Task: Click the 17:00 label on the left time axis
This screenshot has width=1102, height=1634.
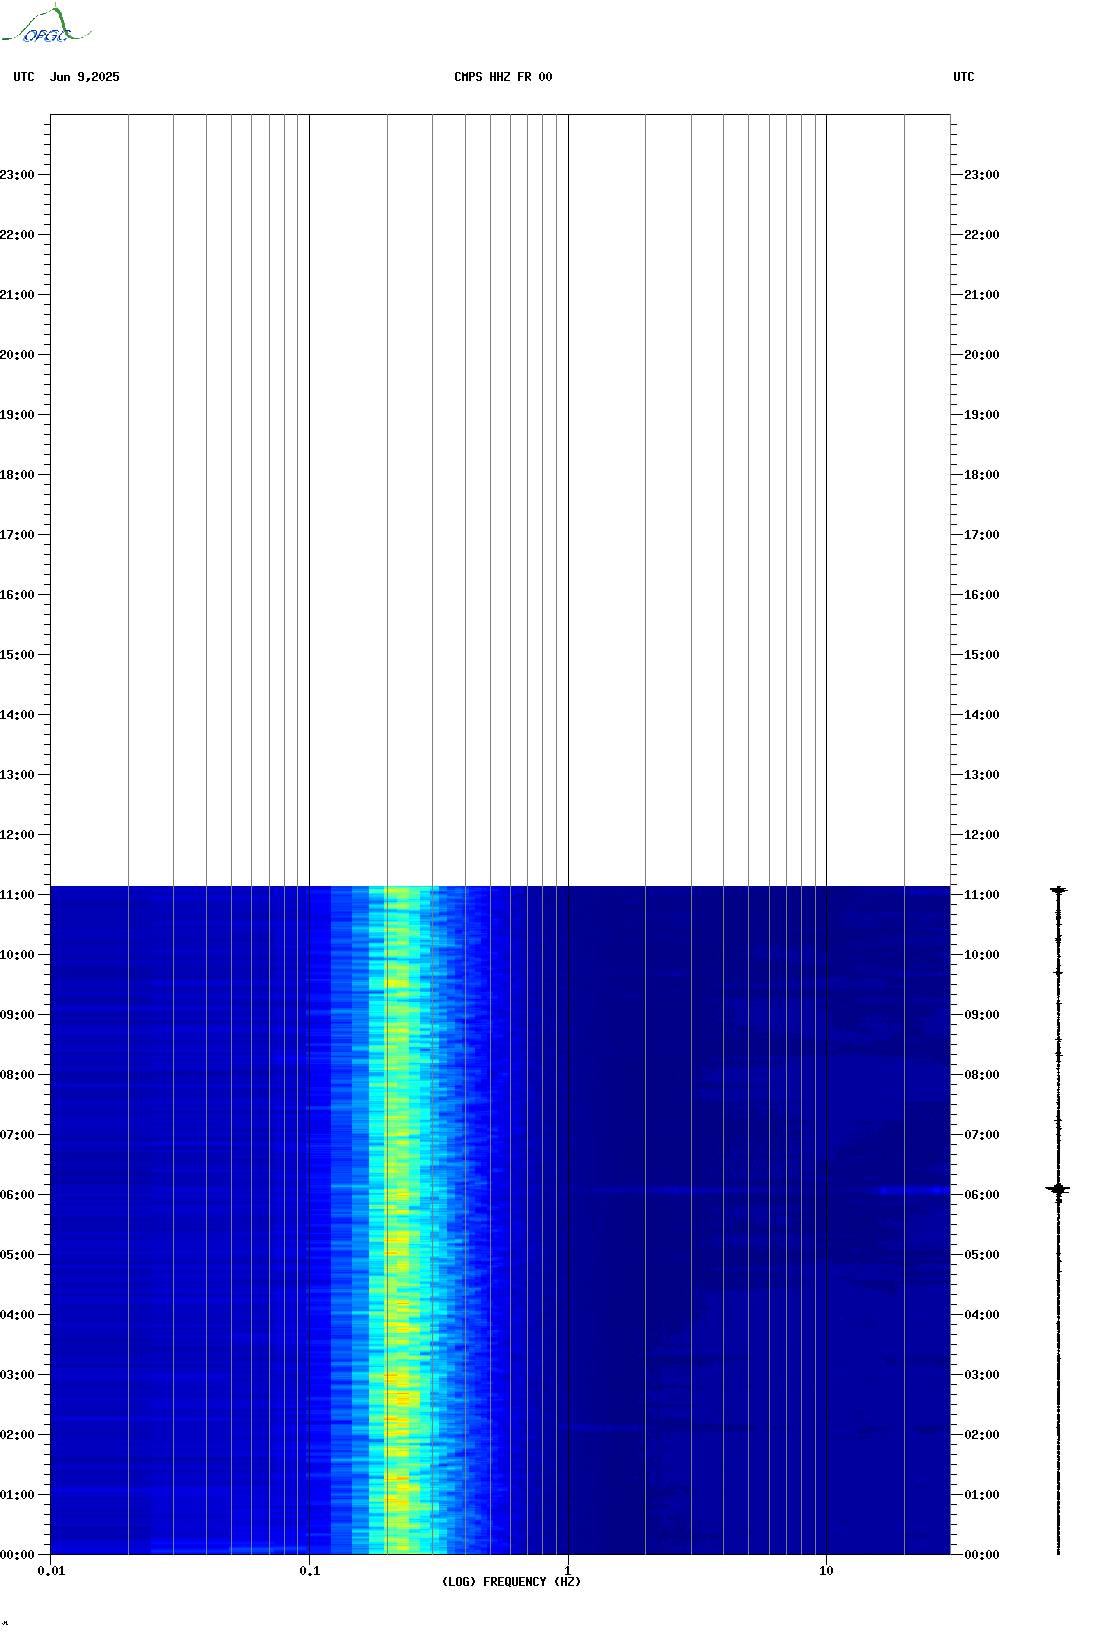Action: [x=16, y=535]
